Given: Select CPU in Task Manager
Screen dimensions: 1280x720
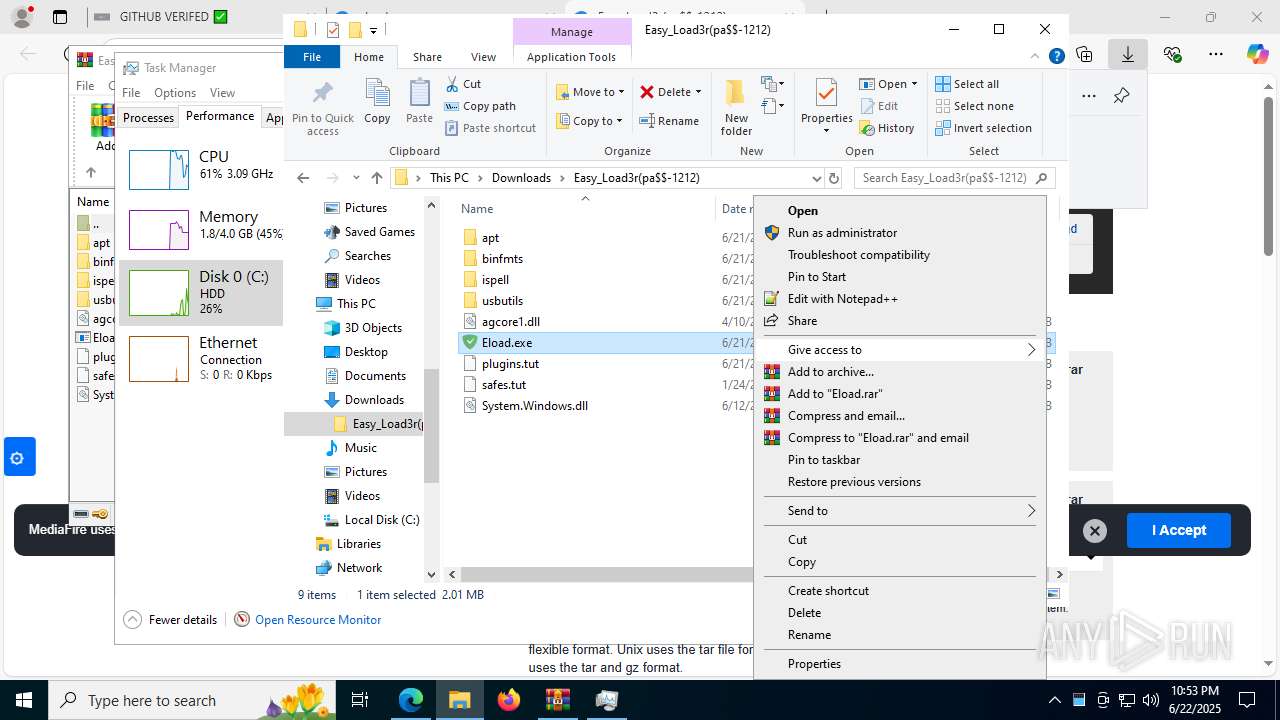Looking at the screenshot, I should coord(200,168).
